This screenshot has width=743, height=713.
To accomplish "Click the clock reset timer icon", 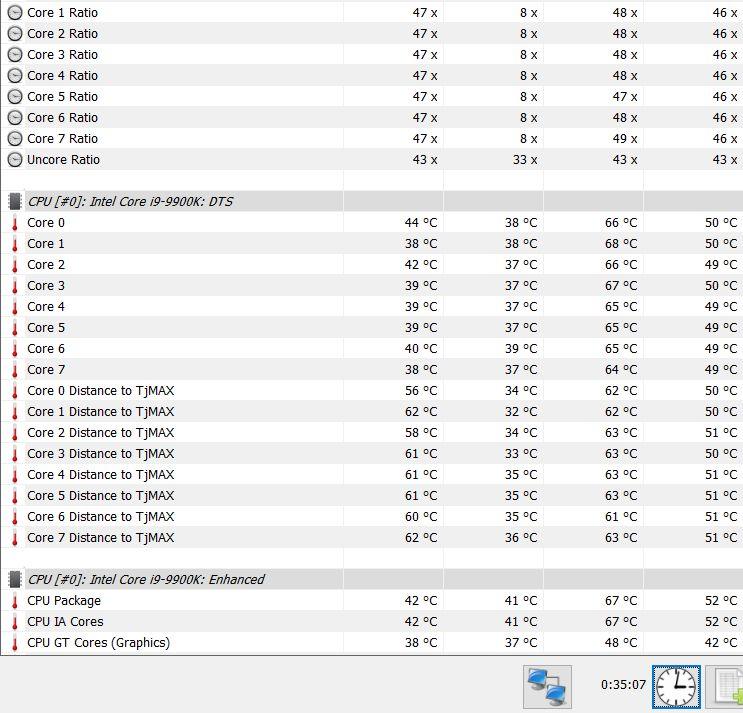I will click(x=676, y=686).
